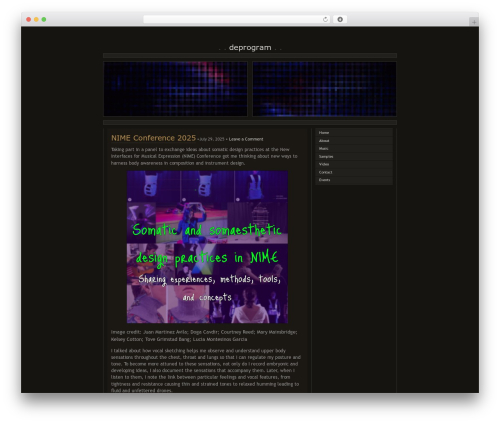The height and width of the screenshot is (423, 500).
Task: Open the NIME Conference 2025 post title
Action: coord(153,138)
